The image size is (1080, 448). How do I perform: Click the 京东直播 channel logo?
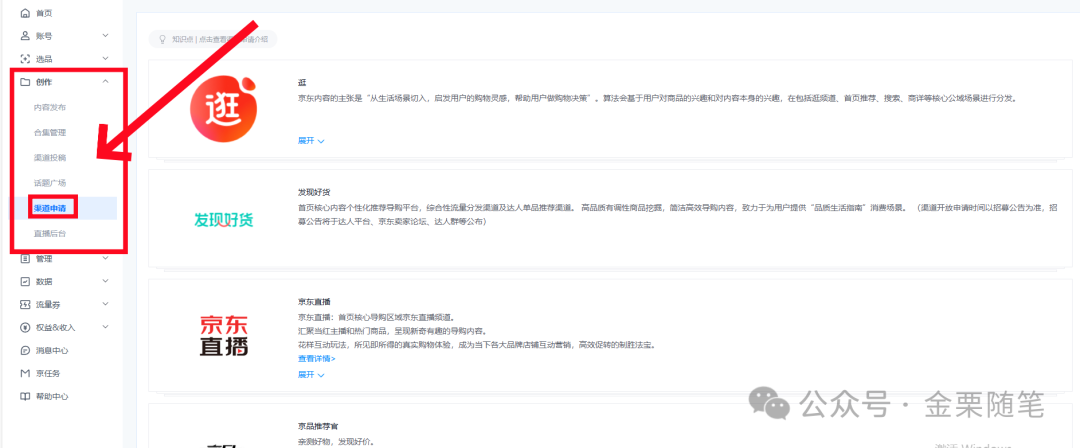224,335
